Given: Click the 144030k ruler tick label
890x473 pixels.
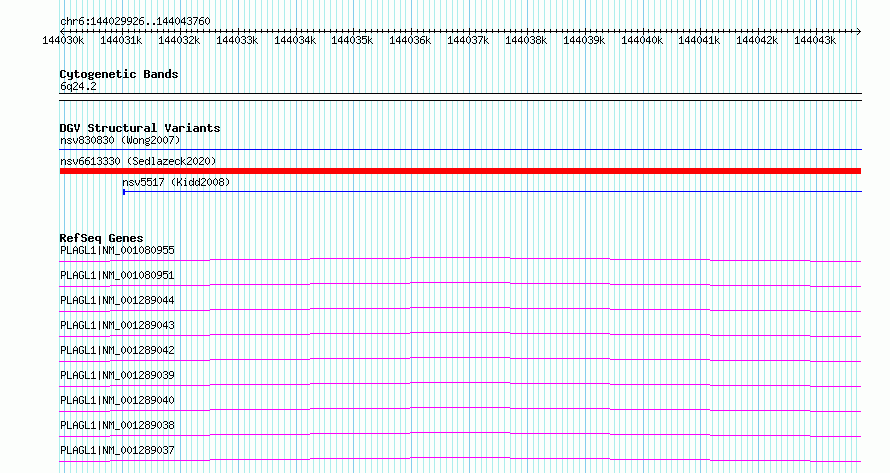Looking at the screenshot, I should click(64, 40).
